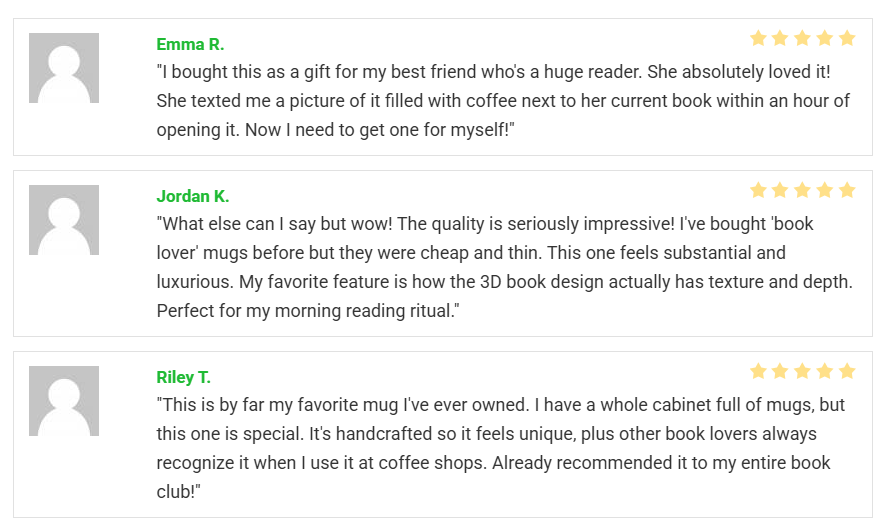This screenshot has width=890, height=532.
Task: Click Jordan K.'s avatar placeholder image
Action: (64, 220)
